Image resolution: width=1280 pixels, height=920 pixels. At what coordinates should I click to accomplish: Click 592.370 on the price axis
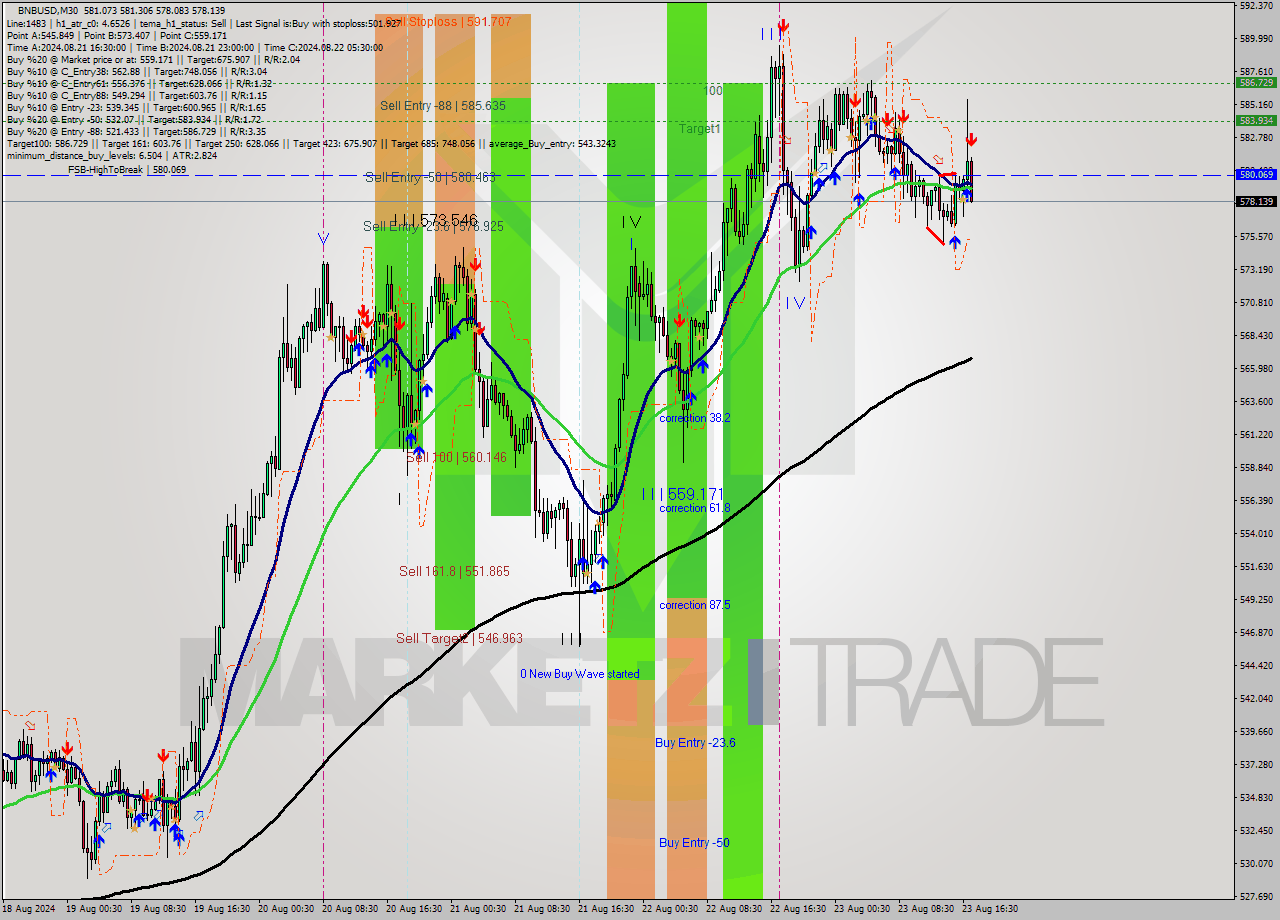1256,5
